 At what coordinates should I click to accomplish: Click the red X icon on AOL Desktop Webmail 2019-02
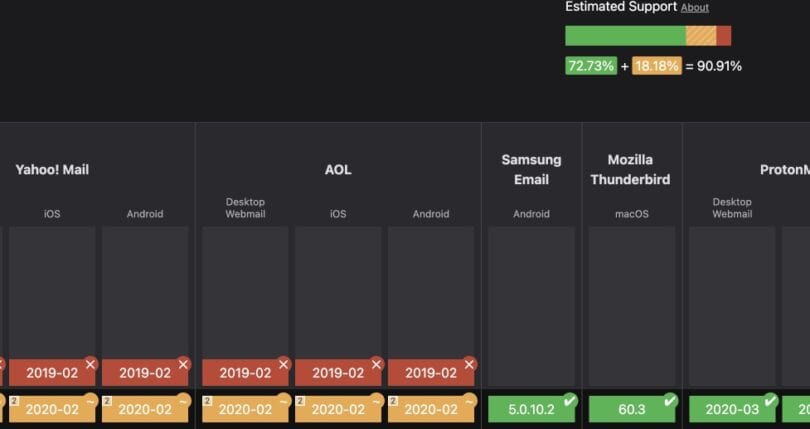point(284,364)
